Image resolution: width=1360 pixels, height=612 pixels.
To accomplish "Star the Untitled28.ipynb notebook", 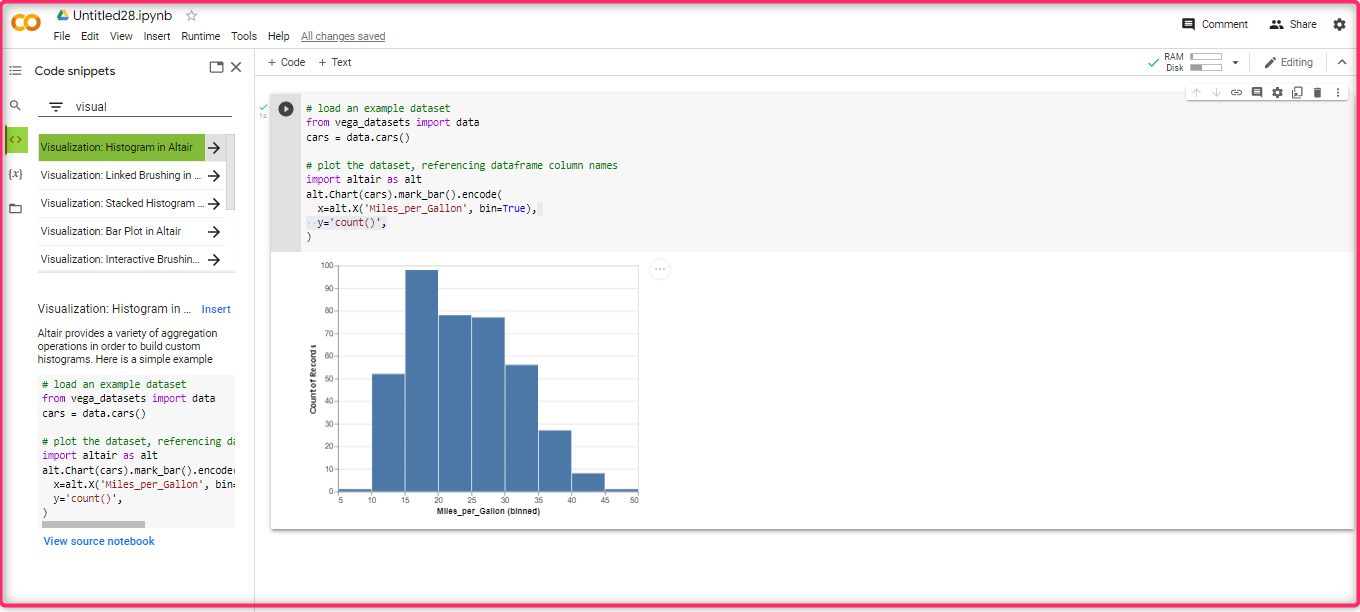I will (x=192, y=15).
